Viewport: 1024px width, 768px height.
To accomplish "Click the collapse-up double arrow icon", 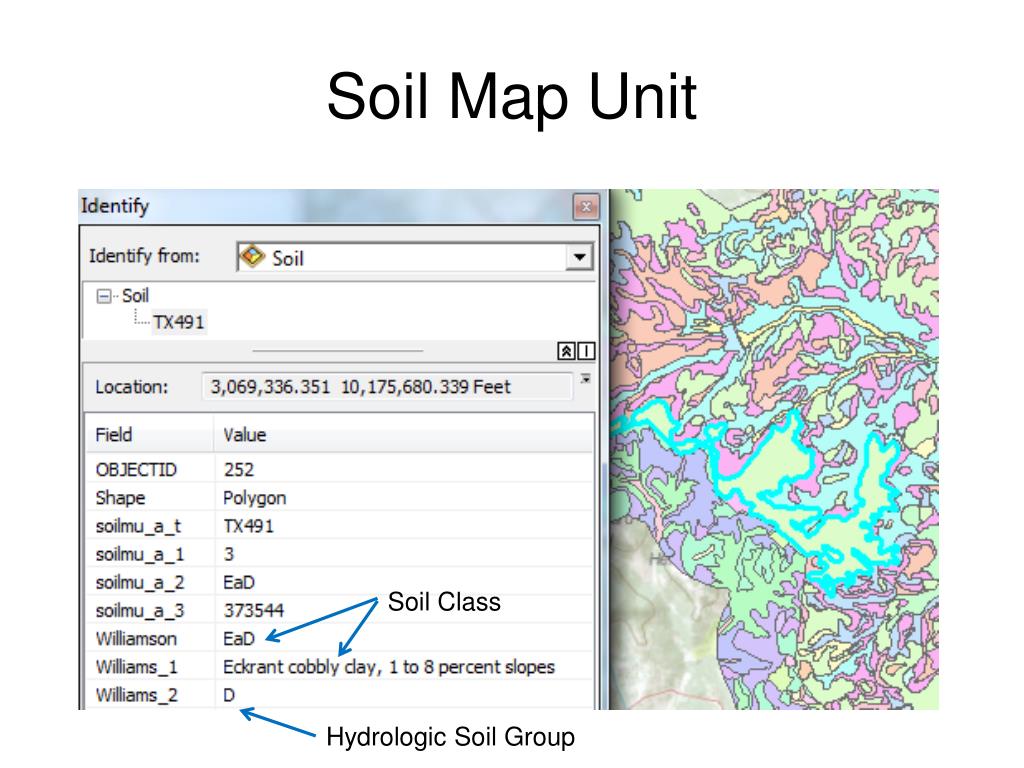I will 566,351.
